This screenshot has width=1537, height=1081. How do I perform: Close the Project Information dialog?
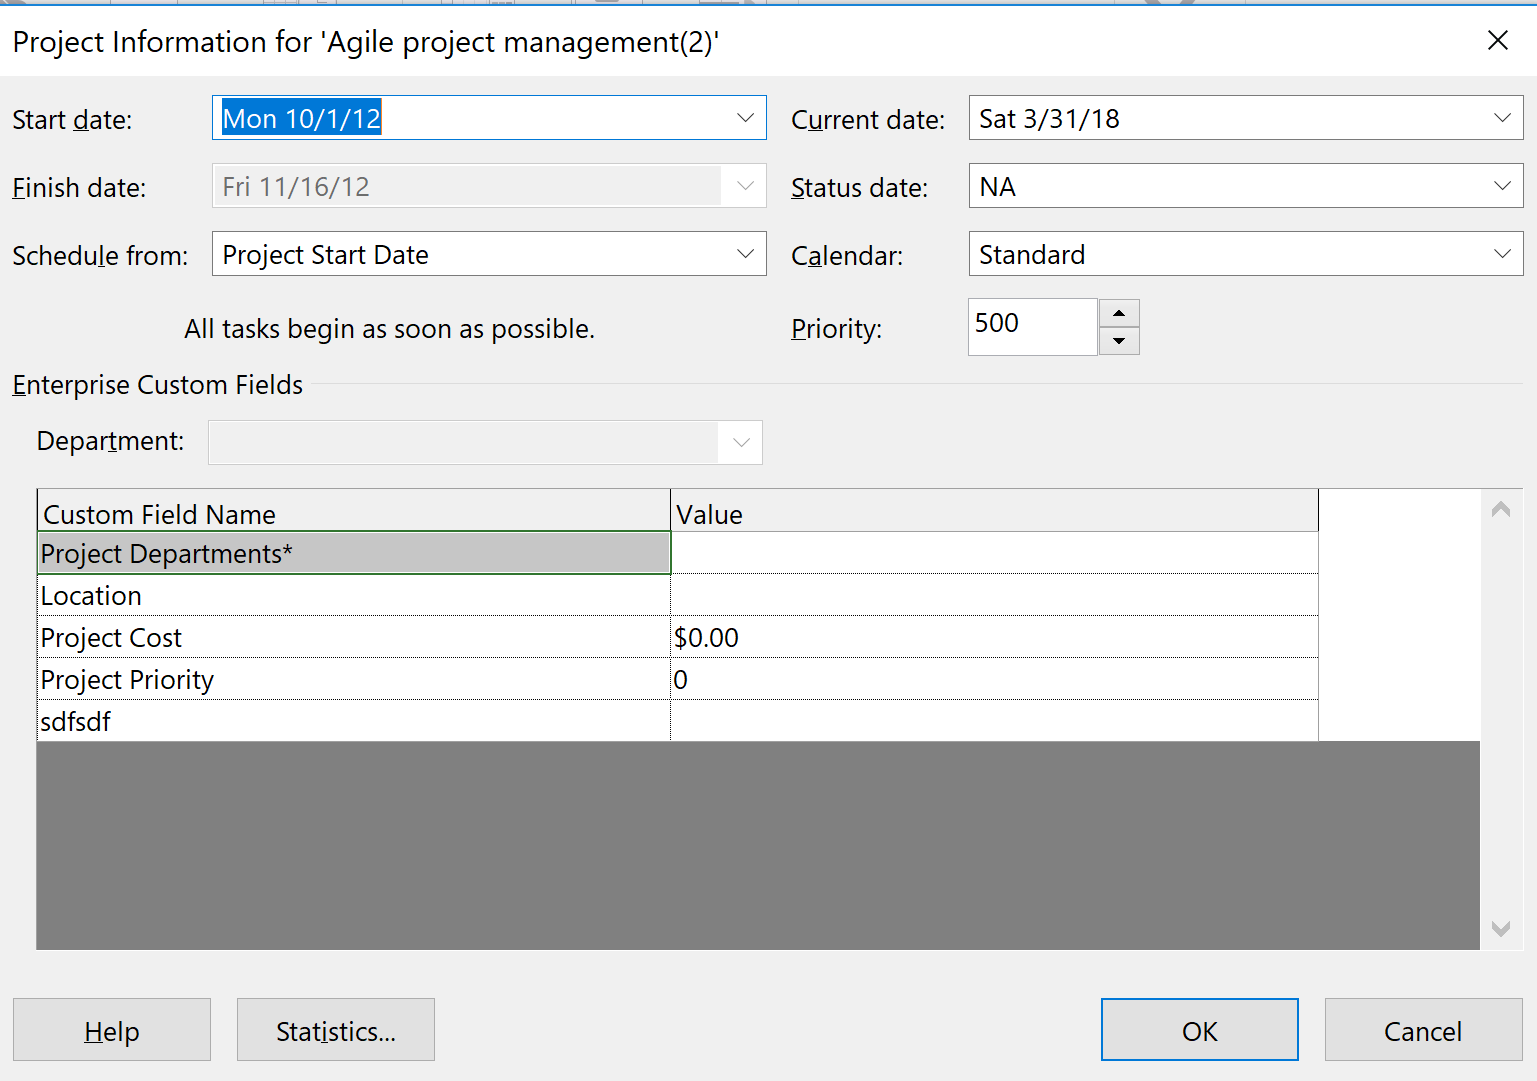click(x=1497, y=41)
